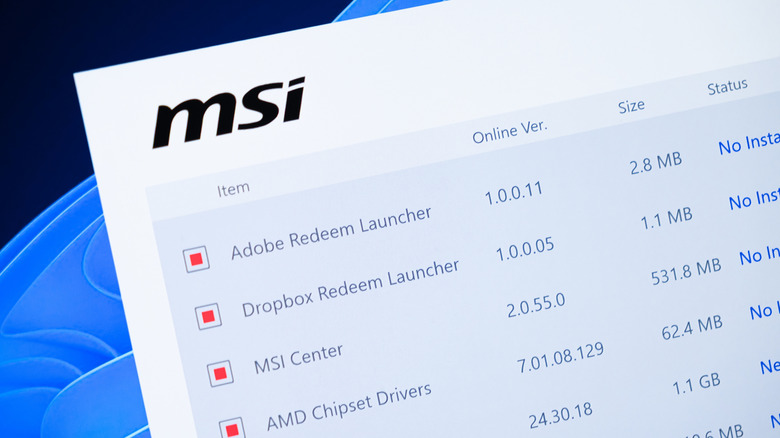Screen dimensions: 780x438
Task: Open install status link for Adobe Redeem Launcher
Action: tap(748, 143)
